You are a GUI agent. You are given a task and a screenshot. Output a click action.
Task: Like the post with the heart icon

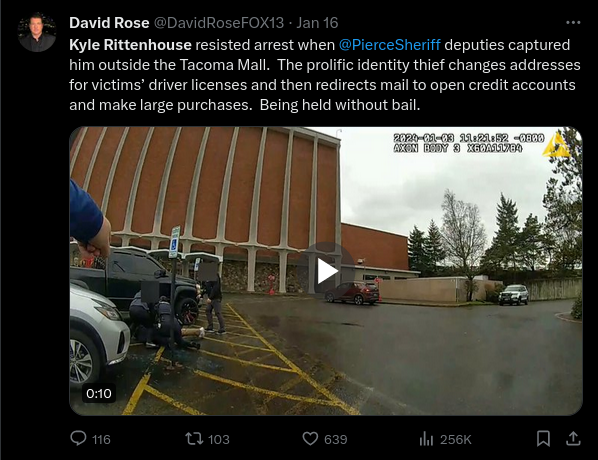coord(310,438)
